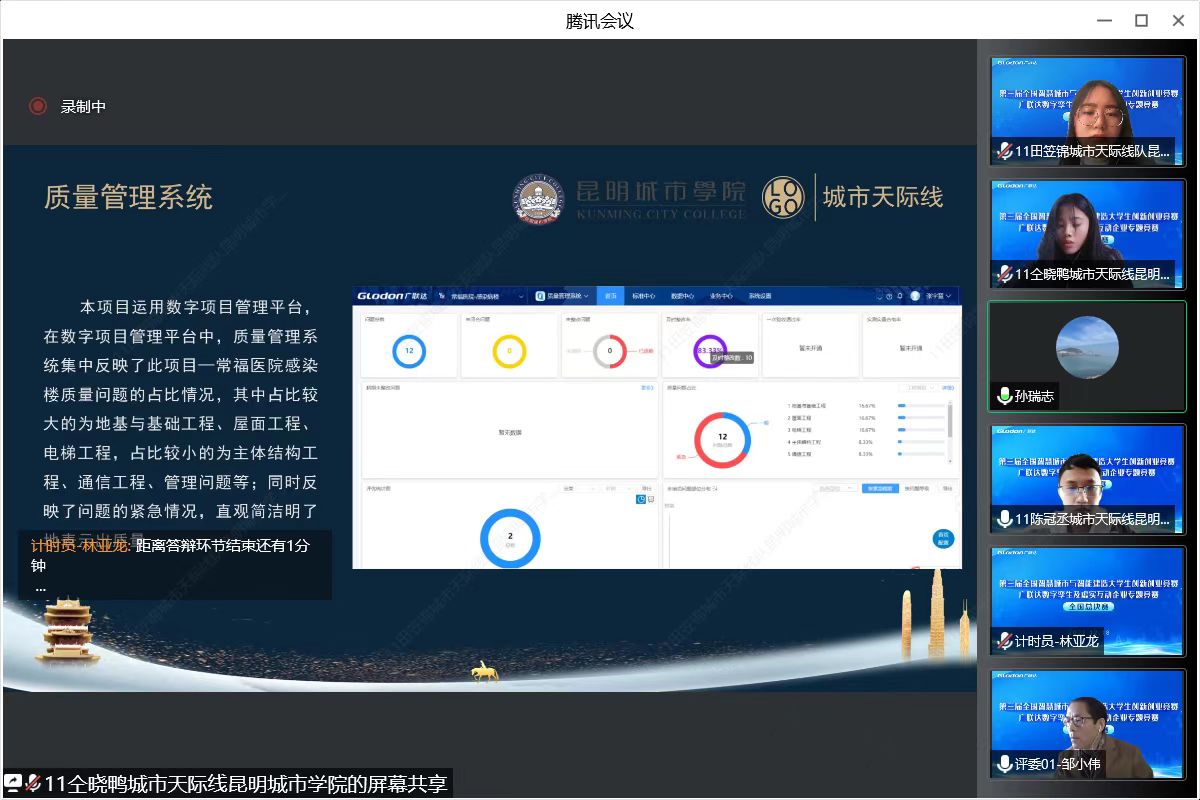Click the red-blue donut chart showing 12
The height and width of the screenshot is (800, 1200).
click(x=722, y=439)
